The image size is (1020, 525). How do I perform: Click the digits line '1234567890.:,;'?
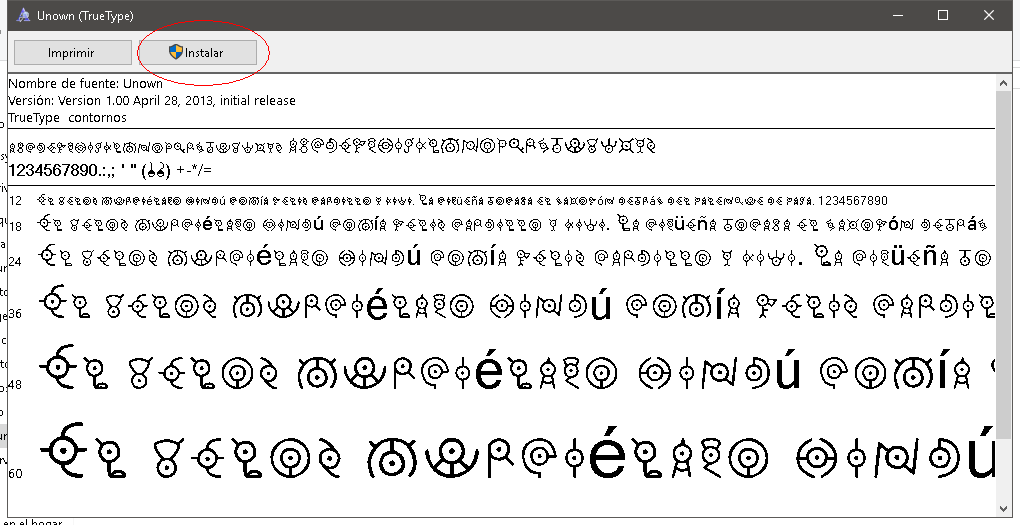click(109, 171)
